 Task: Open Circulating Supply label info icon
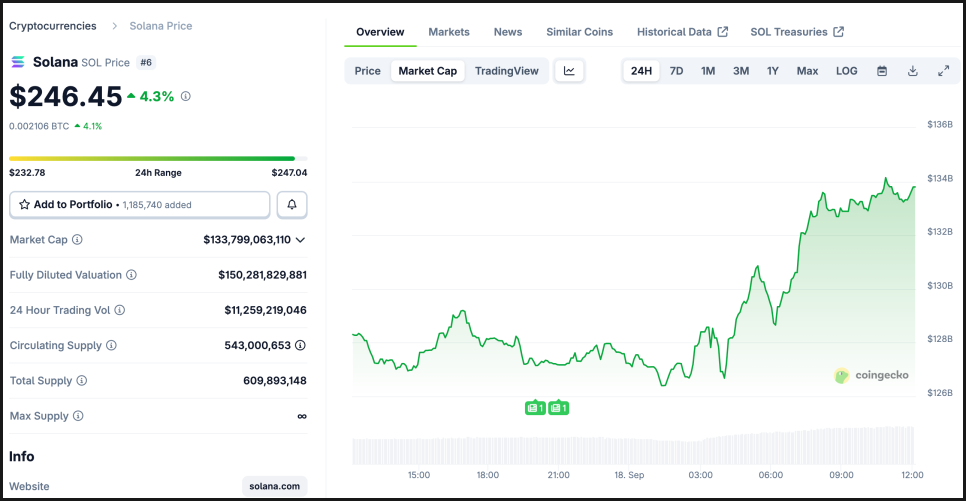click(111, 345)
